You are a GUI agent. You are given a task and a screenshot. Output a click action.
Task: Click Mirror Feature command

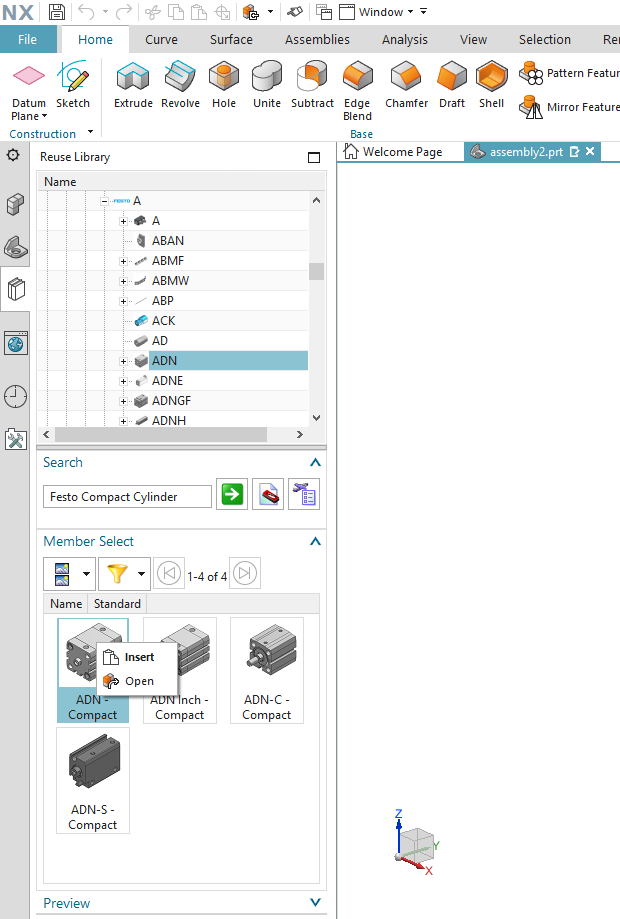(x=568, y=107)
